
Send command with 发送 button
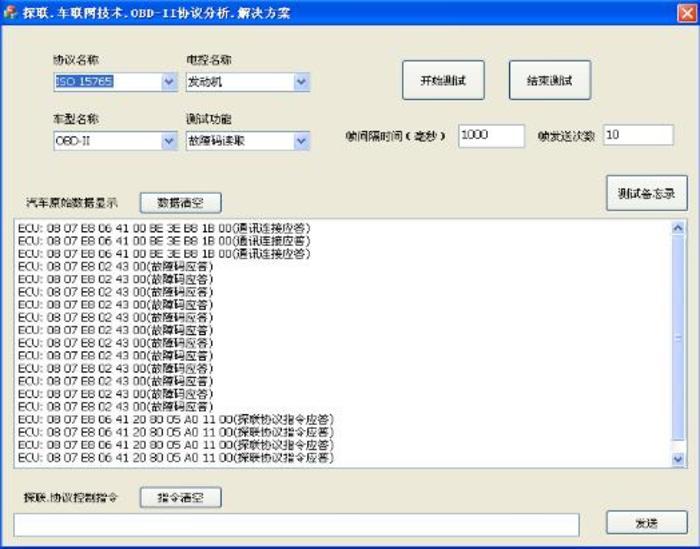click(646, 523)
